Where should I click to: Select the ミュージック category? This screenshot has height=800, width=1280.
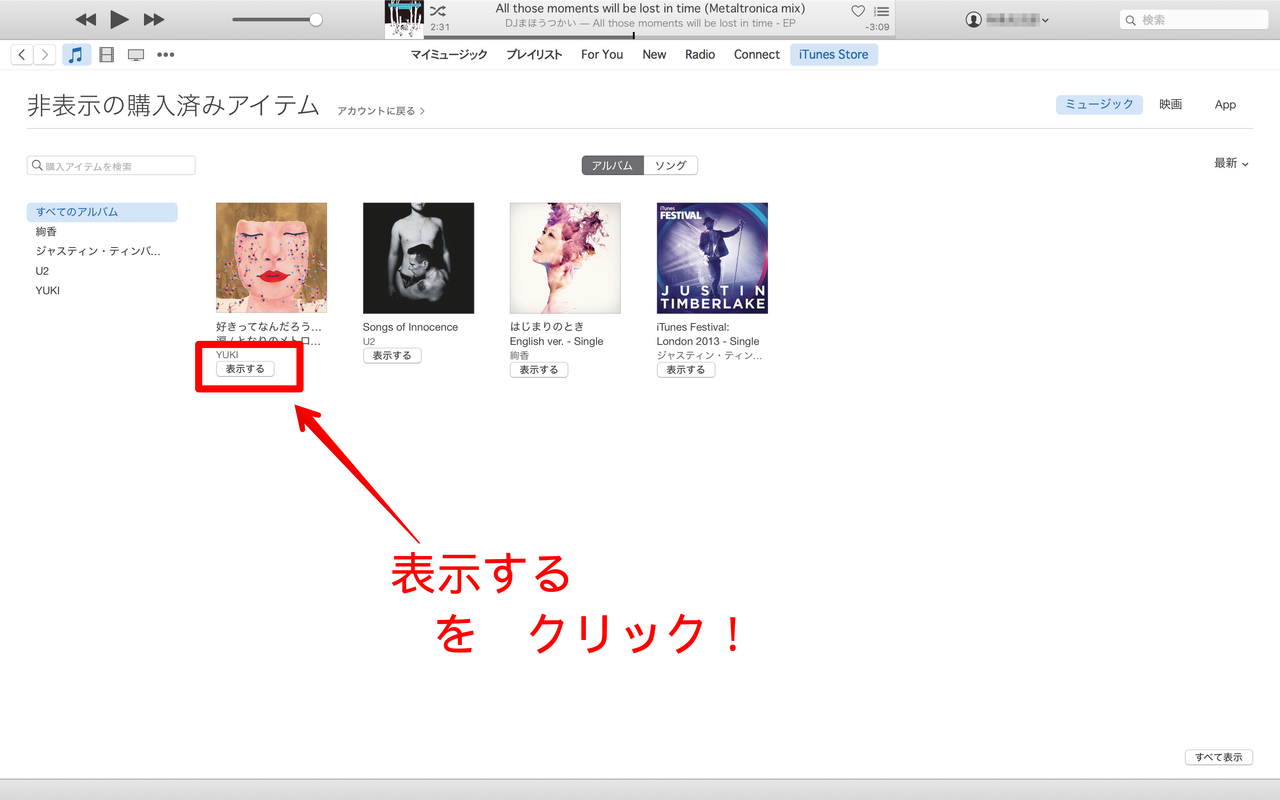(1099, 104)
